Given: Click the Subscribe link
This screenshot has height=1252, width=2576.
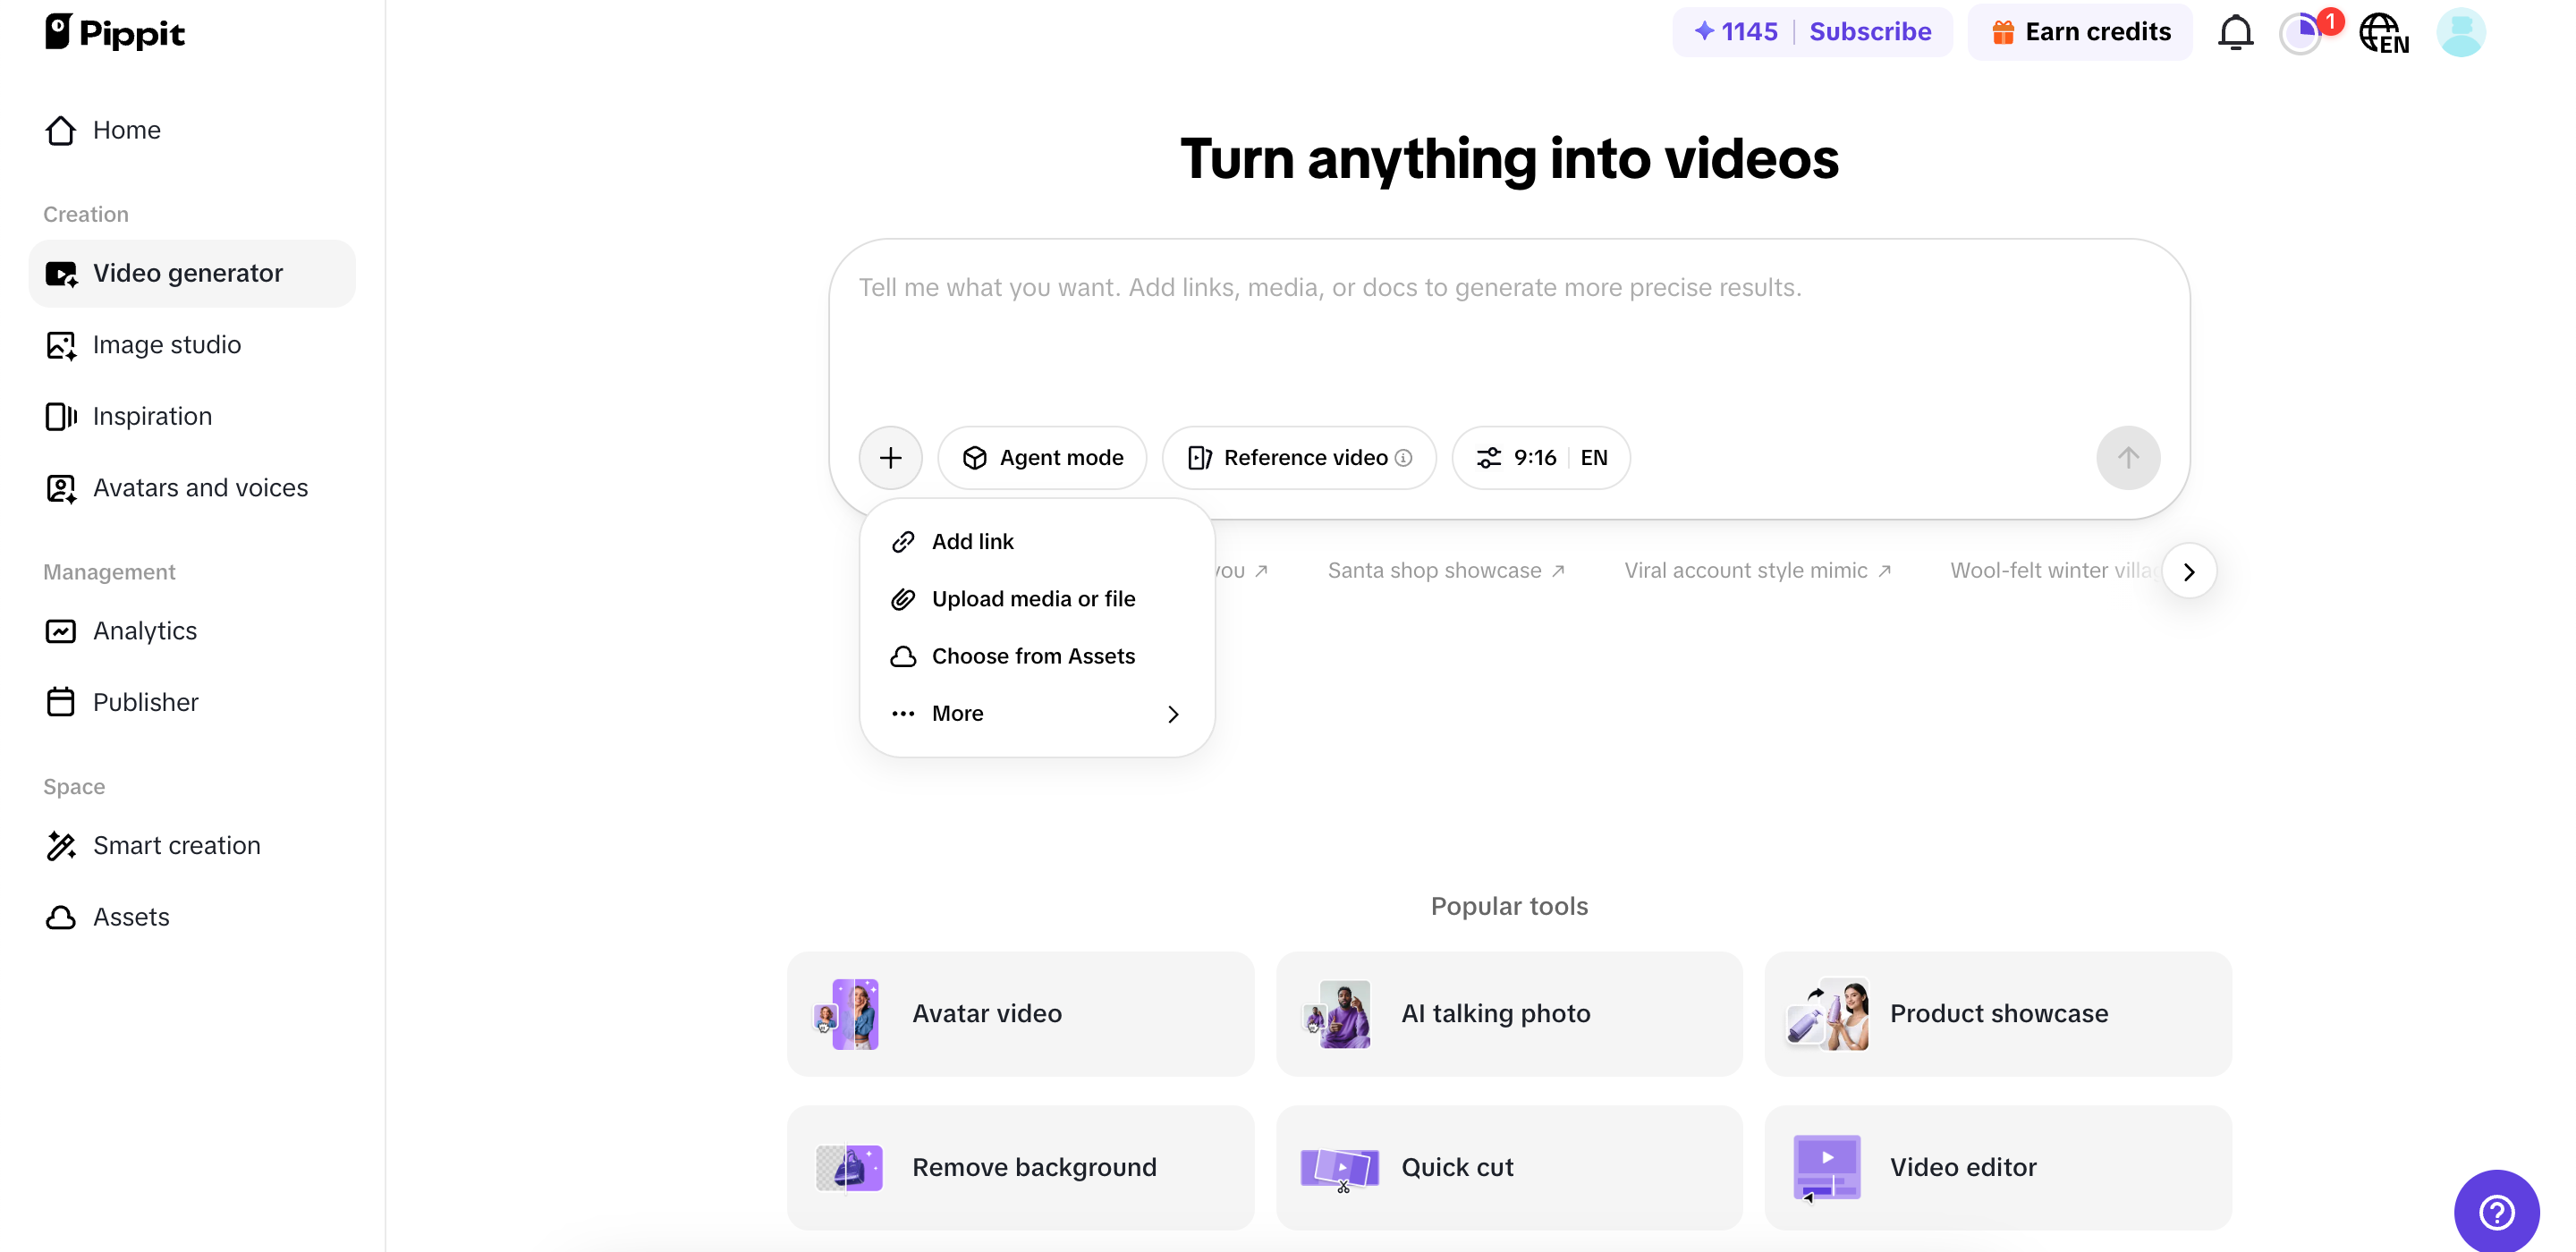Looking at the screenshot, I should (1869, 31).
